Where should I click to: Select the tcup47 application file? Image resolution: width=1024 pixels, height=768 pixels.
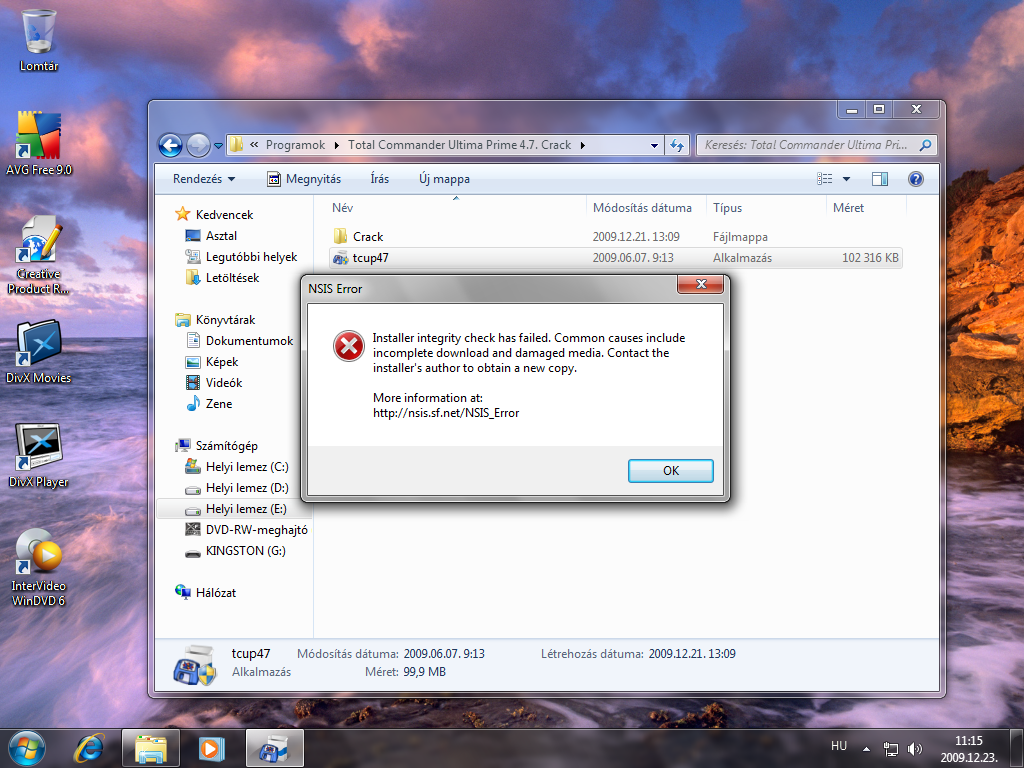tap(616, 257)
